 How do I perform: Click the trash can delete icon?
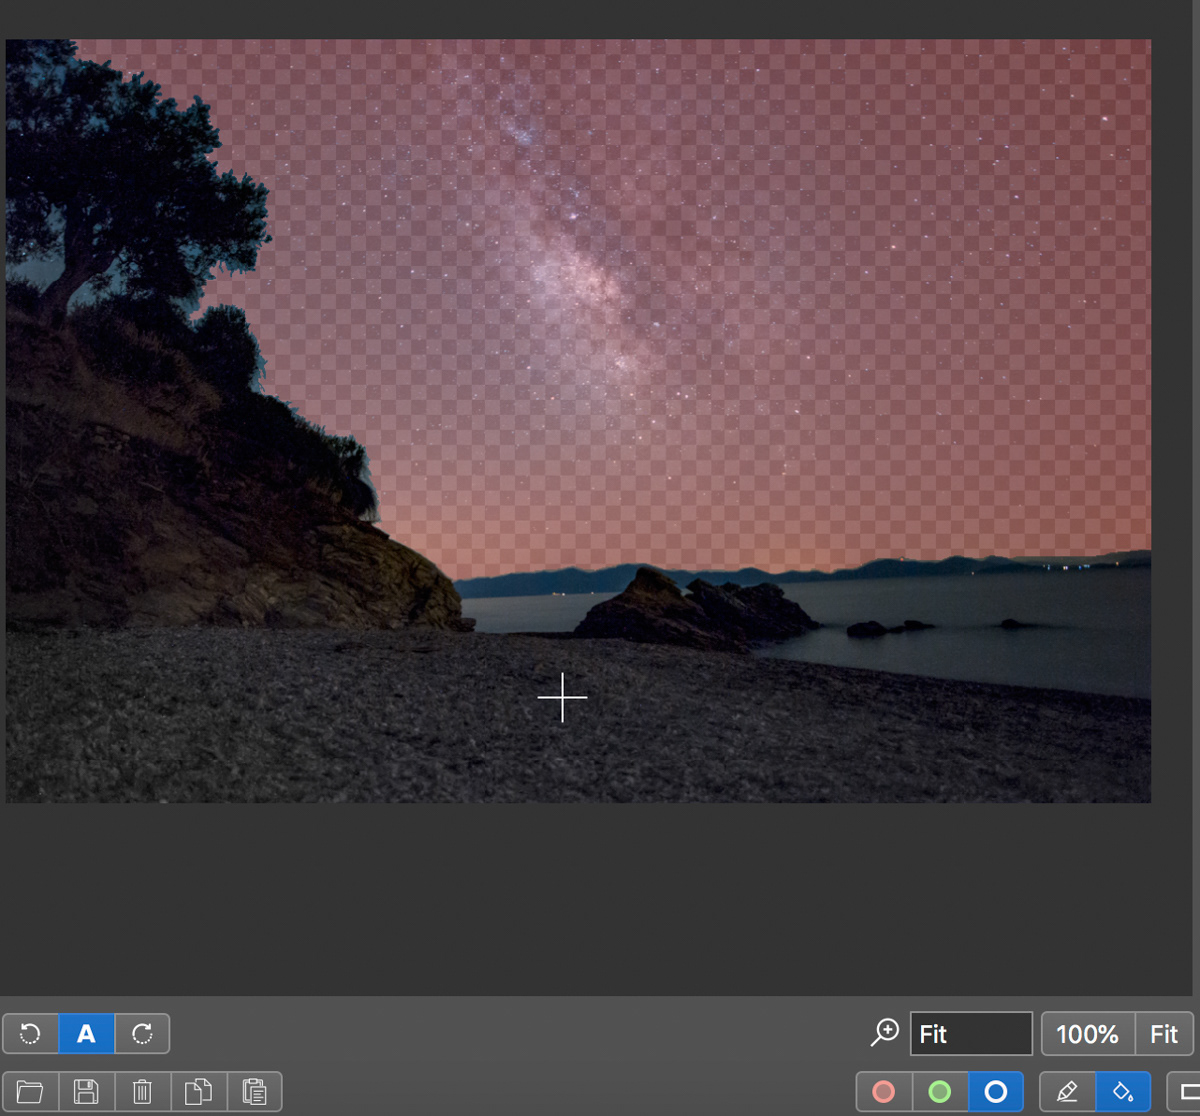pos(142,1091)
